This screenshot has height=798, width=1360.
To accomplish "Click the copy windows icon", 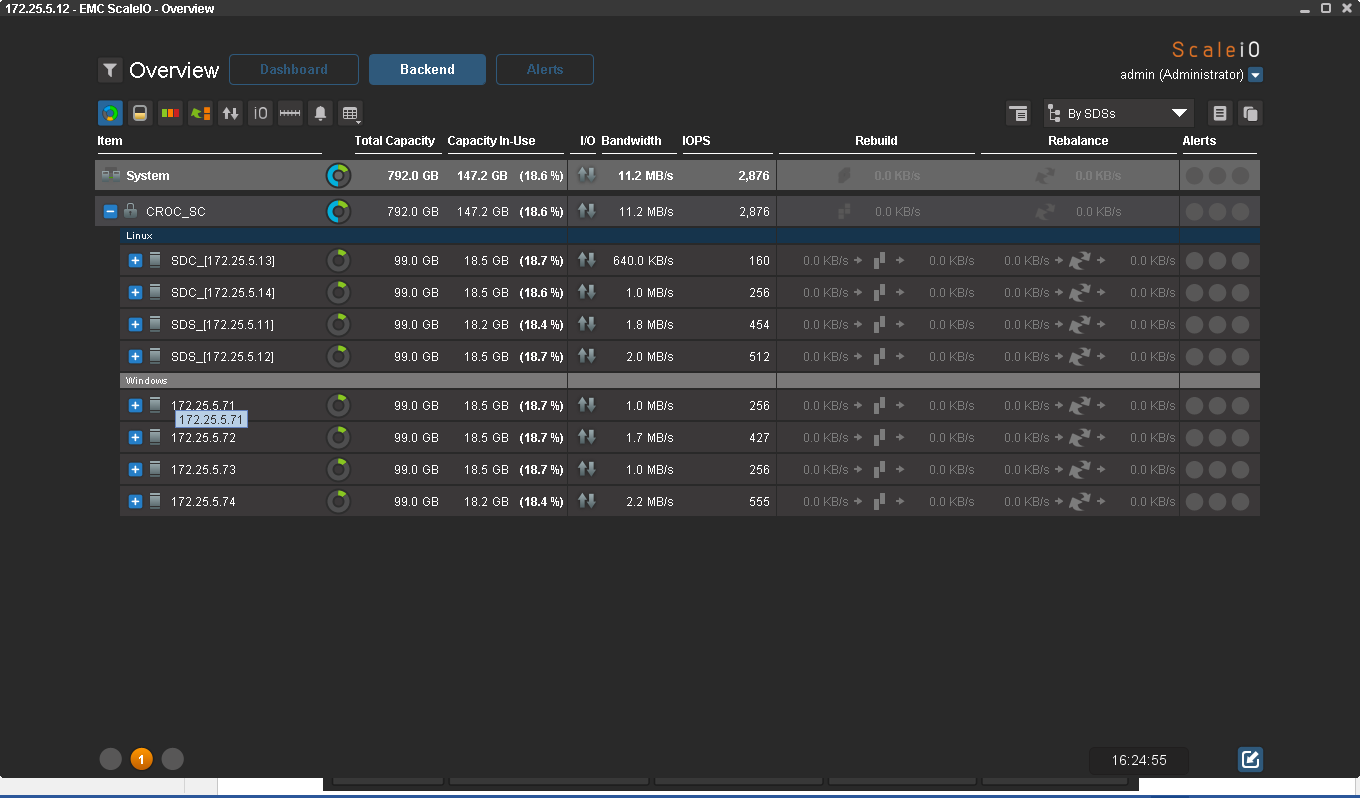I will point(1250,113).
